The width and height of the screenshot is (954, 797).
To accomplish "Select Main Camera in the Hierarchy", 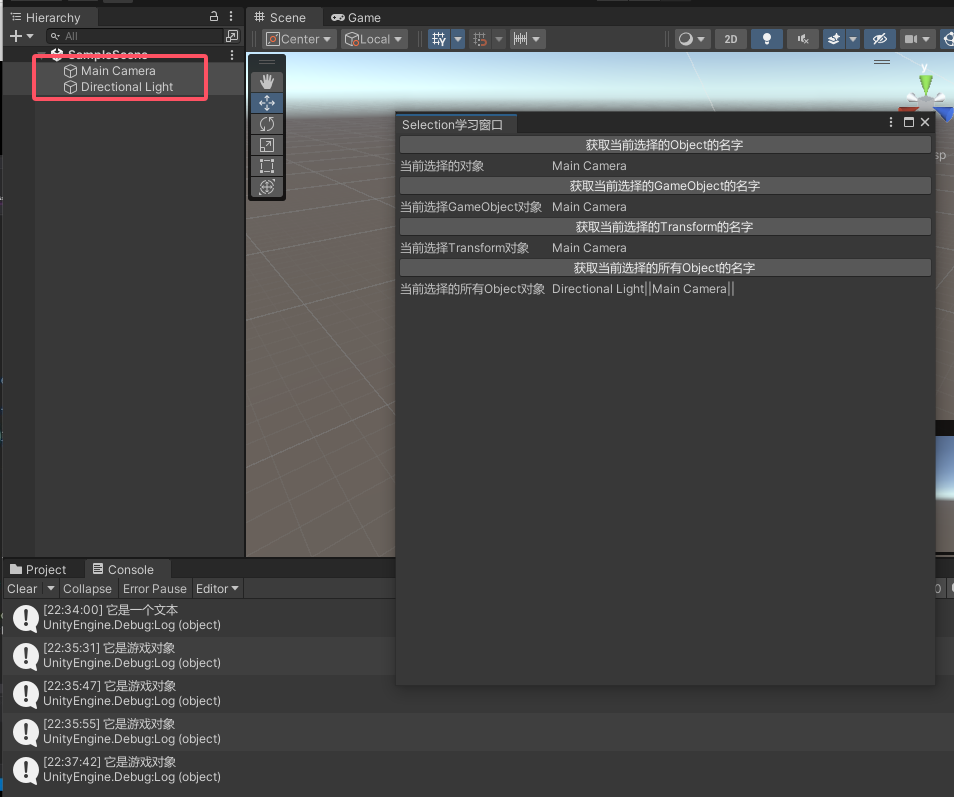I will (x=118, y=71).
